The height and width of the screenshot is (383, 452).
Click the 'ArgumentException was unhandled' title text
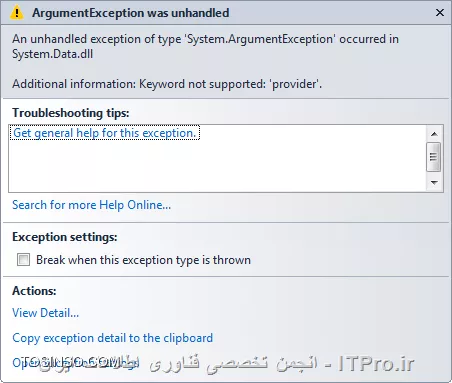click(131, 13)
